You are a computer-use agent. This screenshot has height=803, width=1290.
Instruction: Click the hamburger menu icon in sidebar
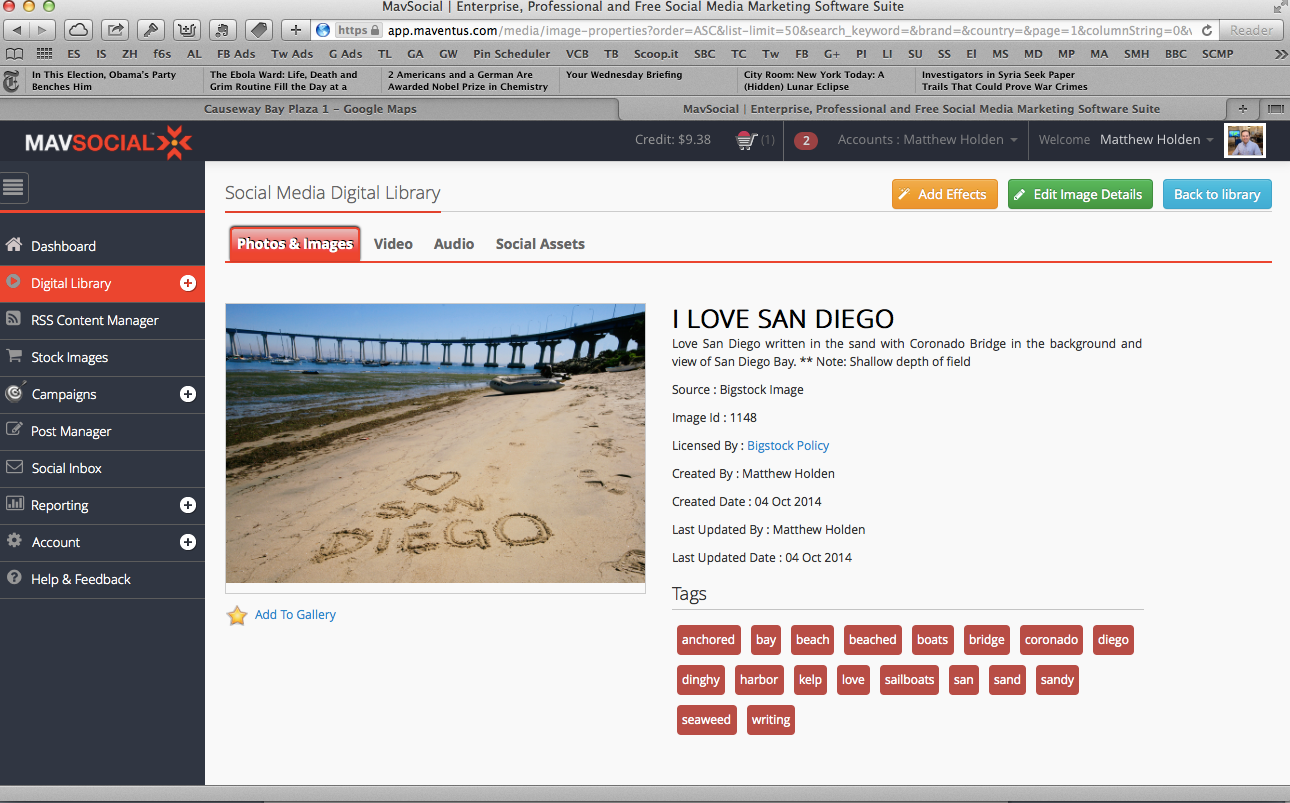click(14, 187)
